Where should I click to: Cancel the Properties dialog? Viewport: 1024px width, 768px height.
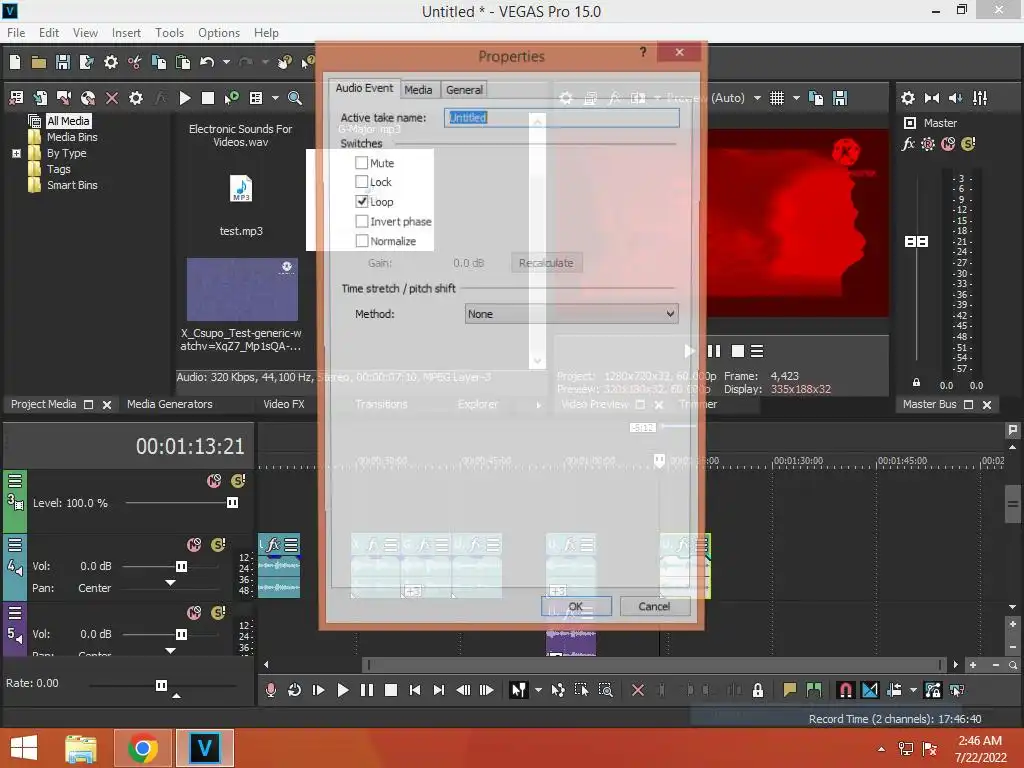coord(654,607)
